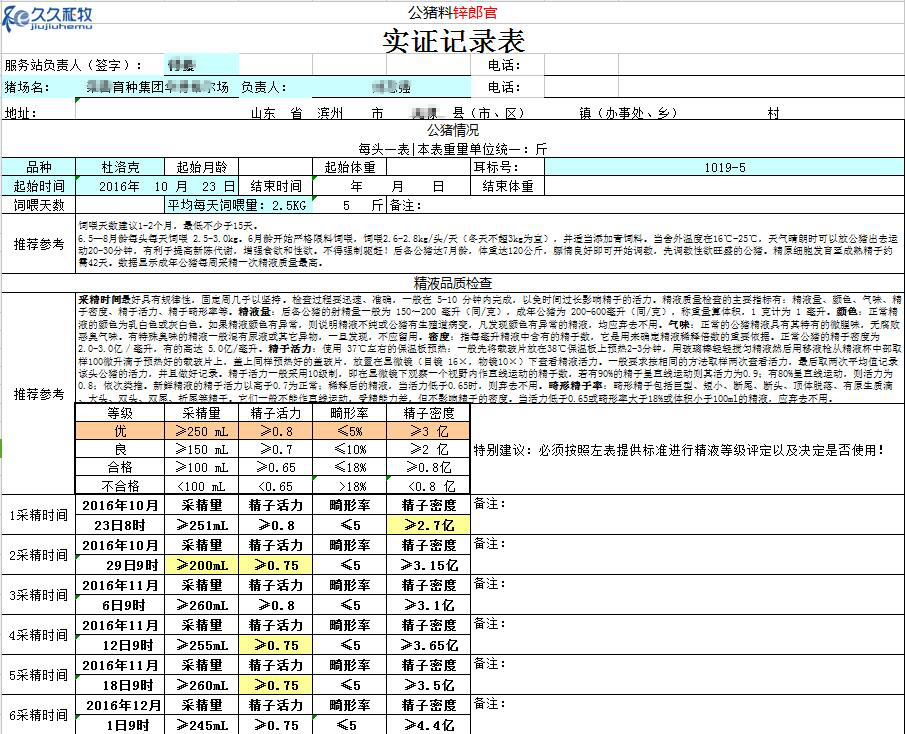Image resolution: width=905 pixels, height=734 pixels.
Task: Select the 地址 label cell
Action: click(21, 113)
